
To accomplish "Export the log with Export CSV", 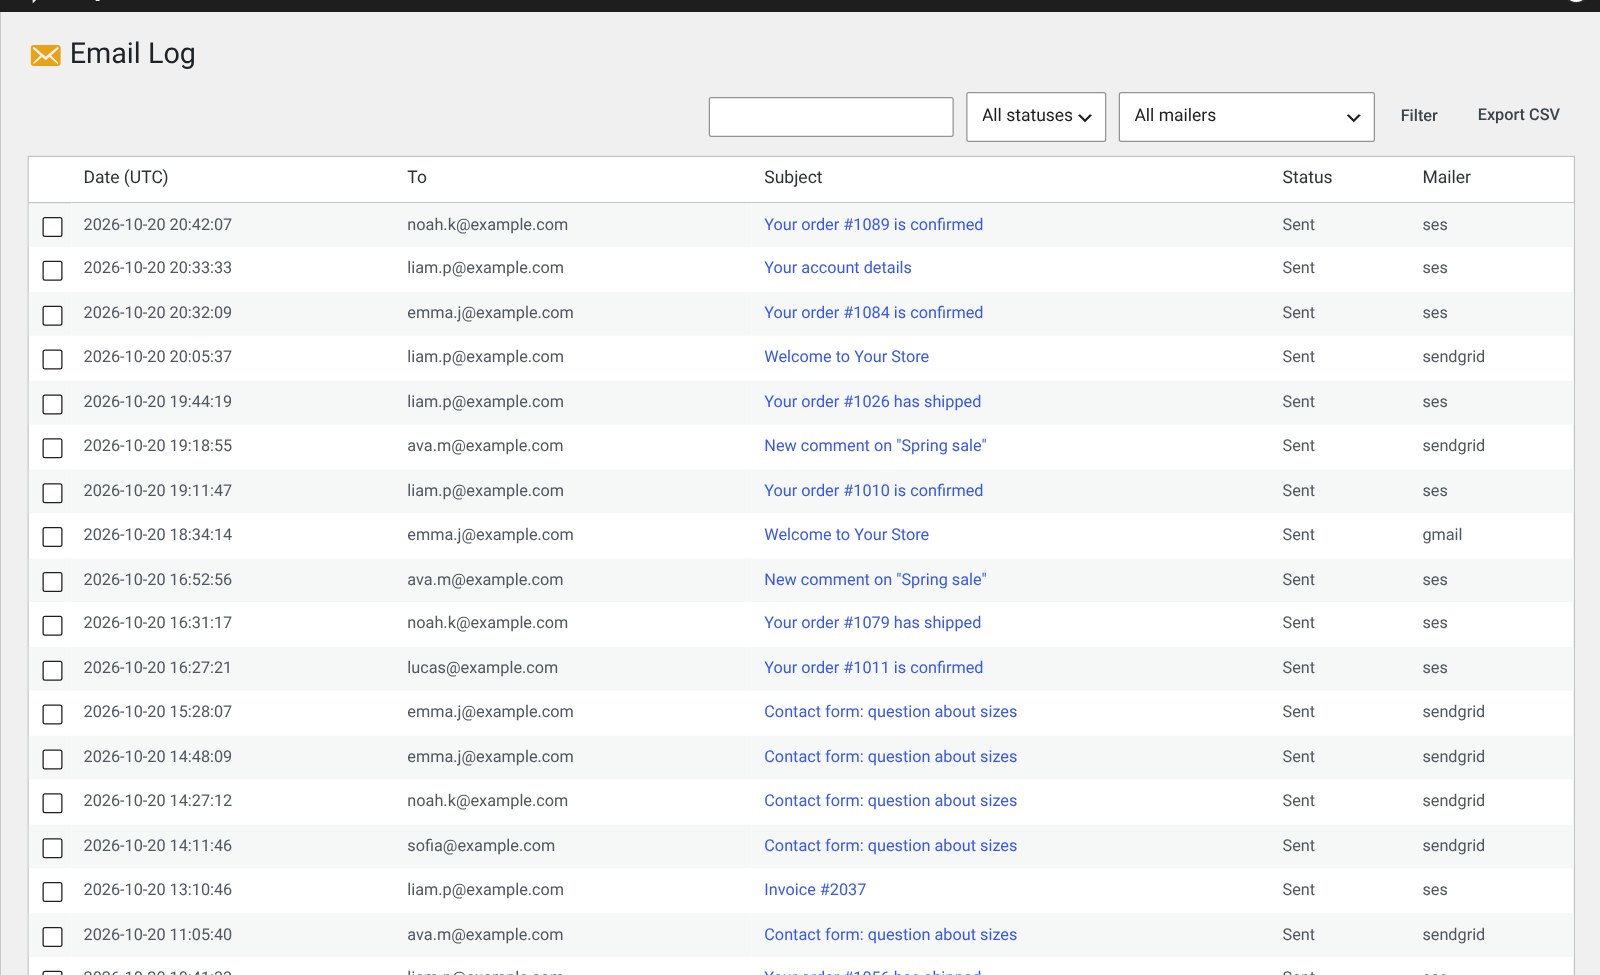I will coord(1518,115).
